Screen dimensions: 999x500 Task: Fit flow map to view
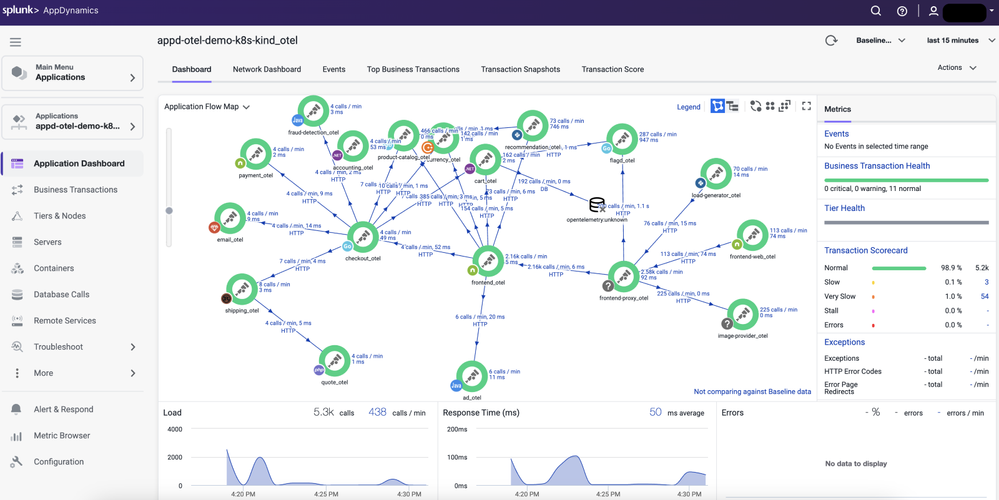pyautogui.click(x=785, y=106)
